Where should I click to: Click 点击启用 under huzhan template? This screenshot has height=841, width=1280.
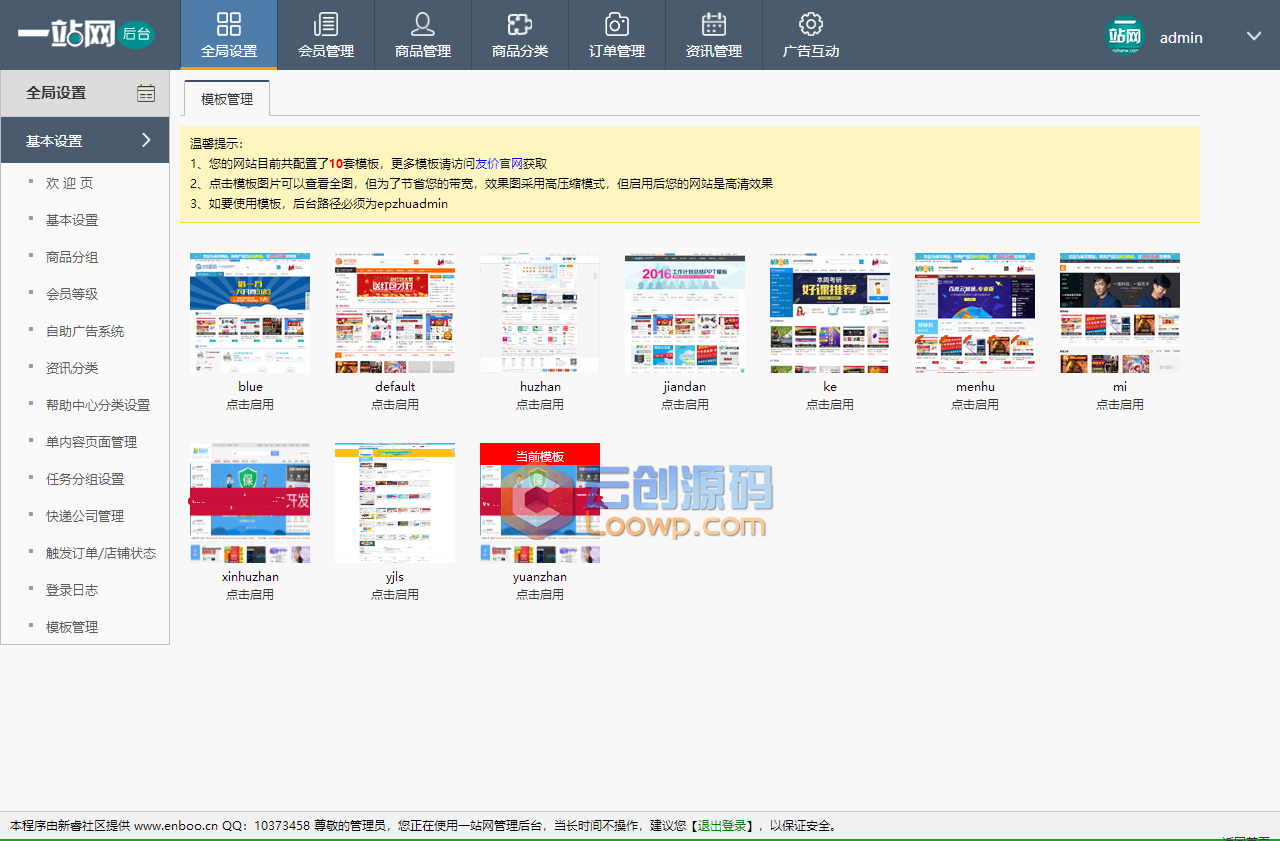click(x=540, y=405)
